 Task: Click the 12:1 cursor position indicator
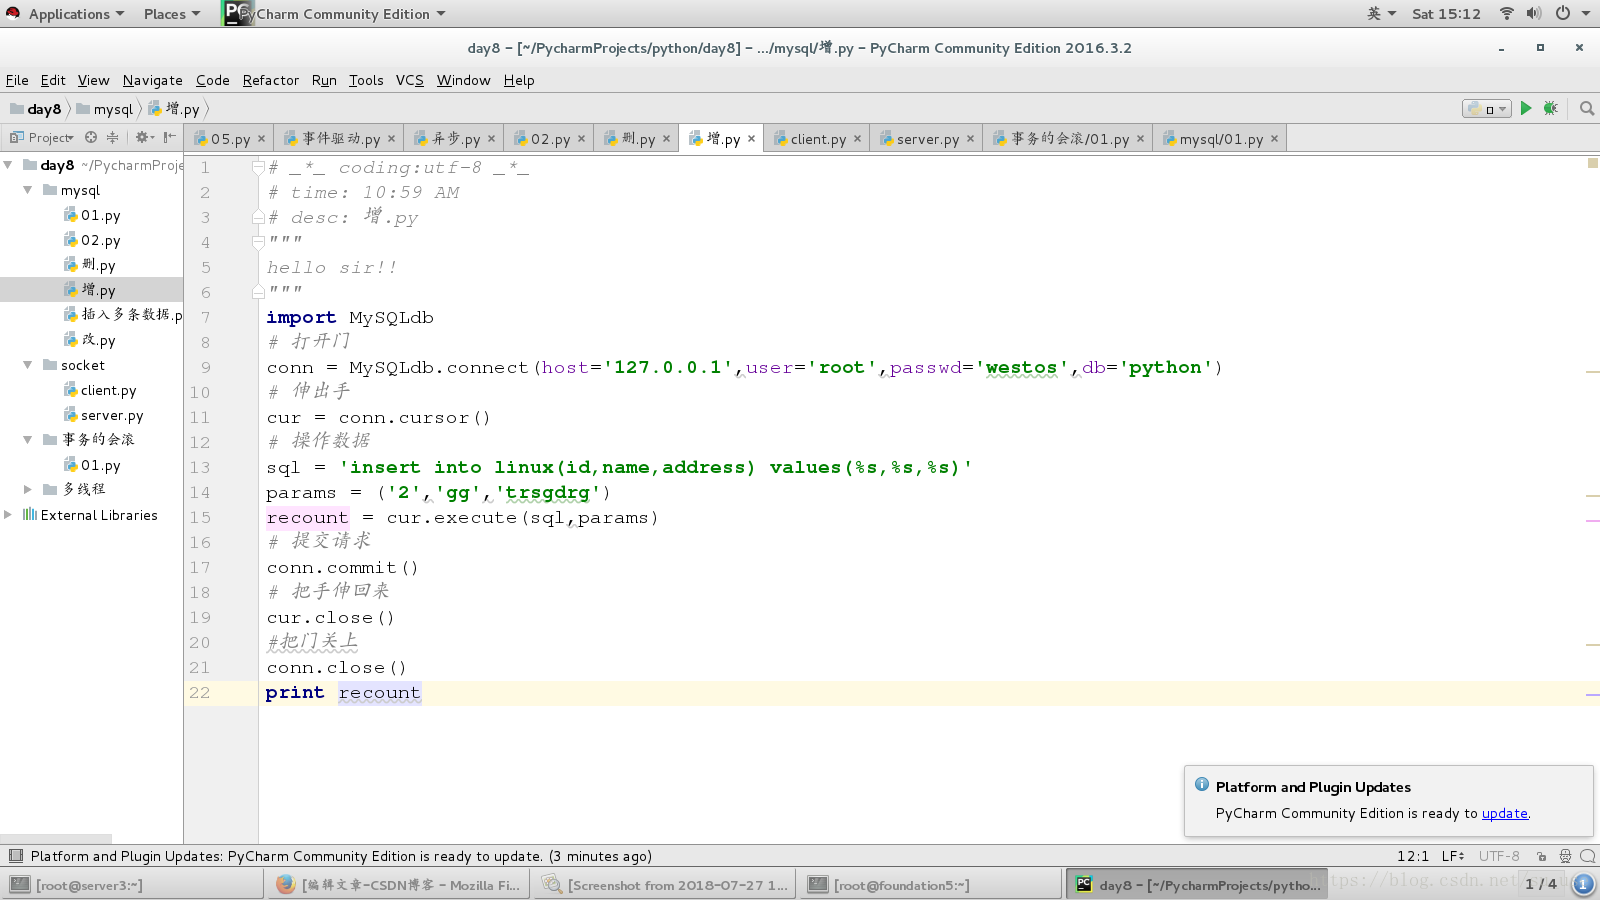[x=1413, y=856]
